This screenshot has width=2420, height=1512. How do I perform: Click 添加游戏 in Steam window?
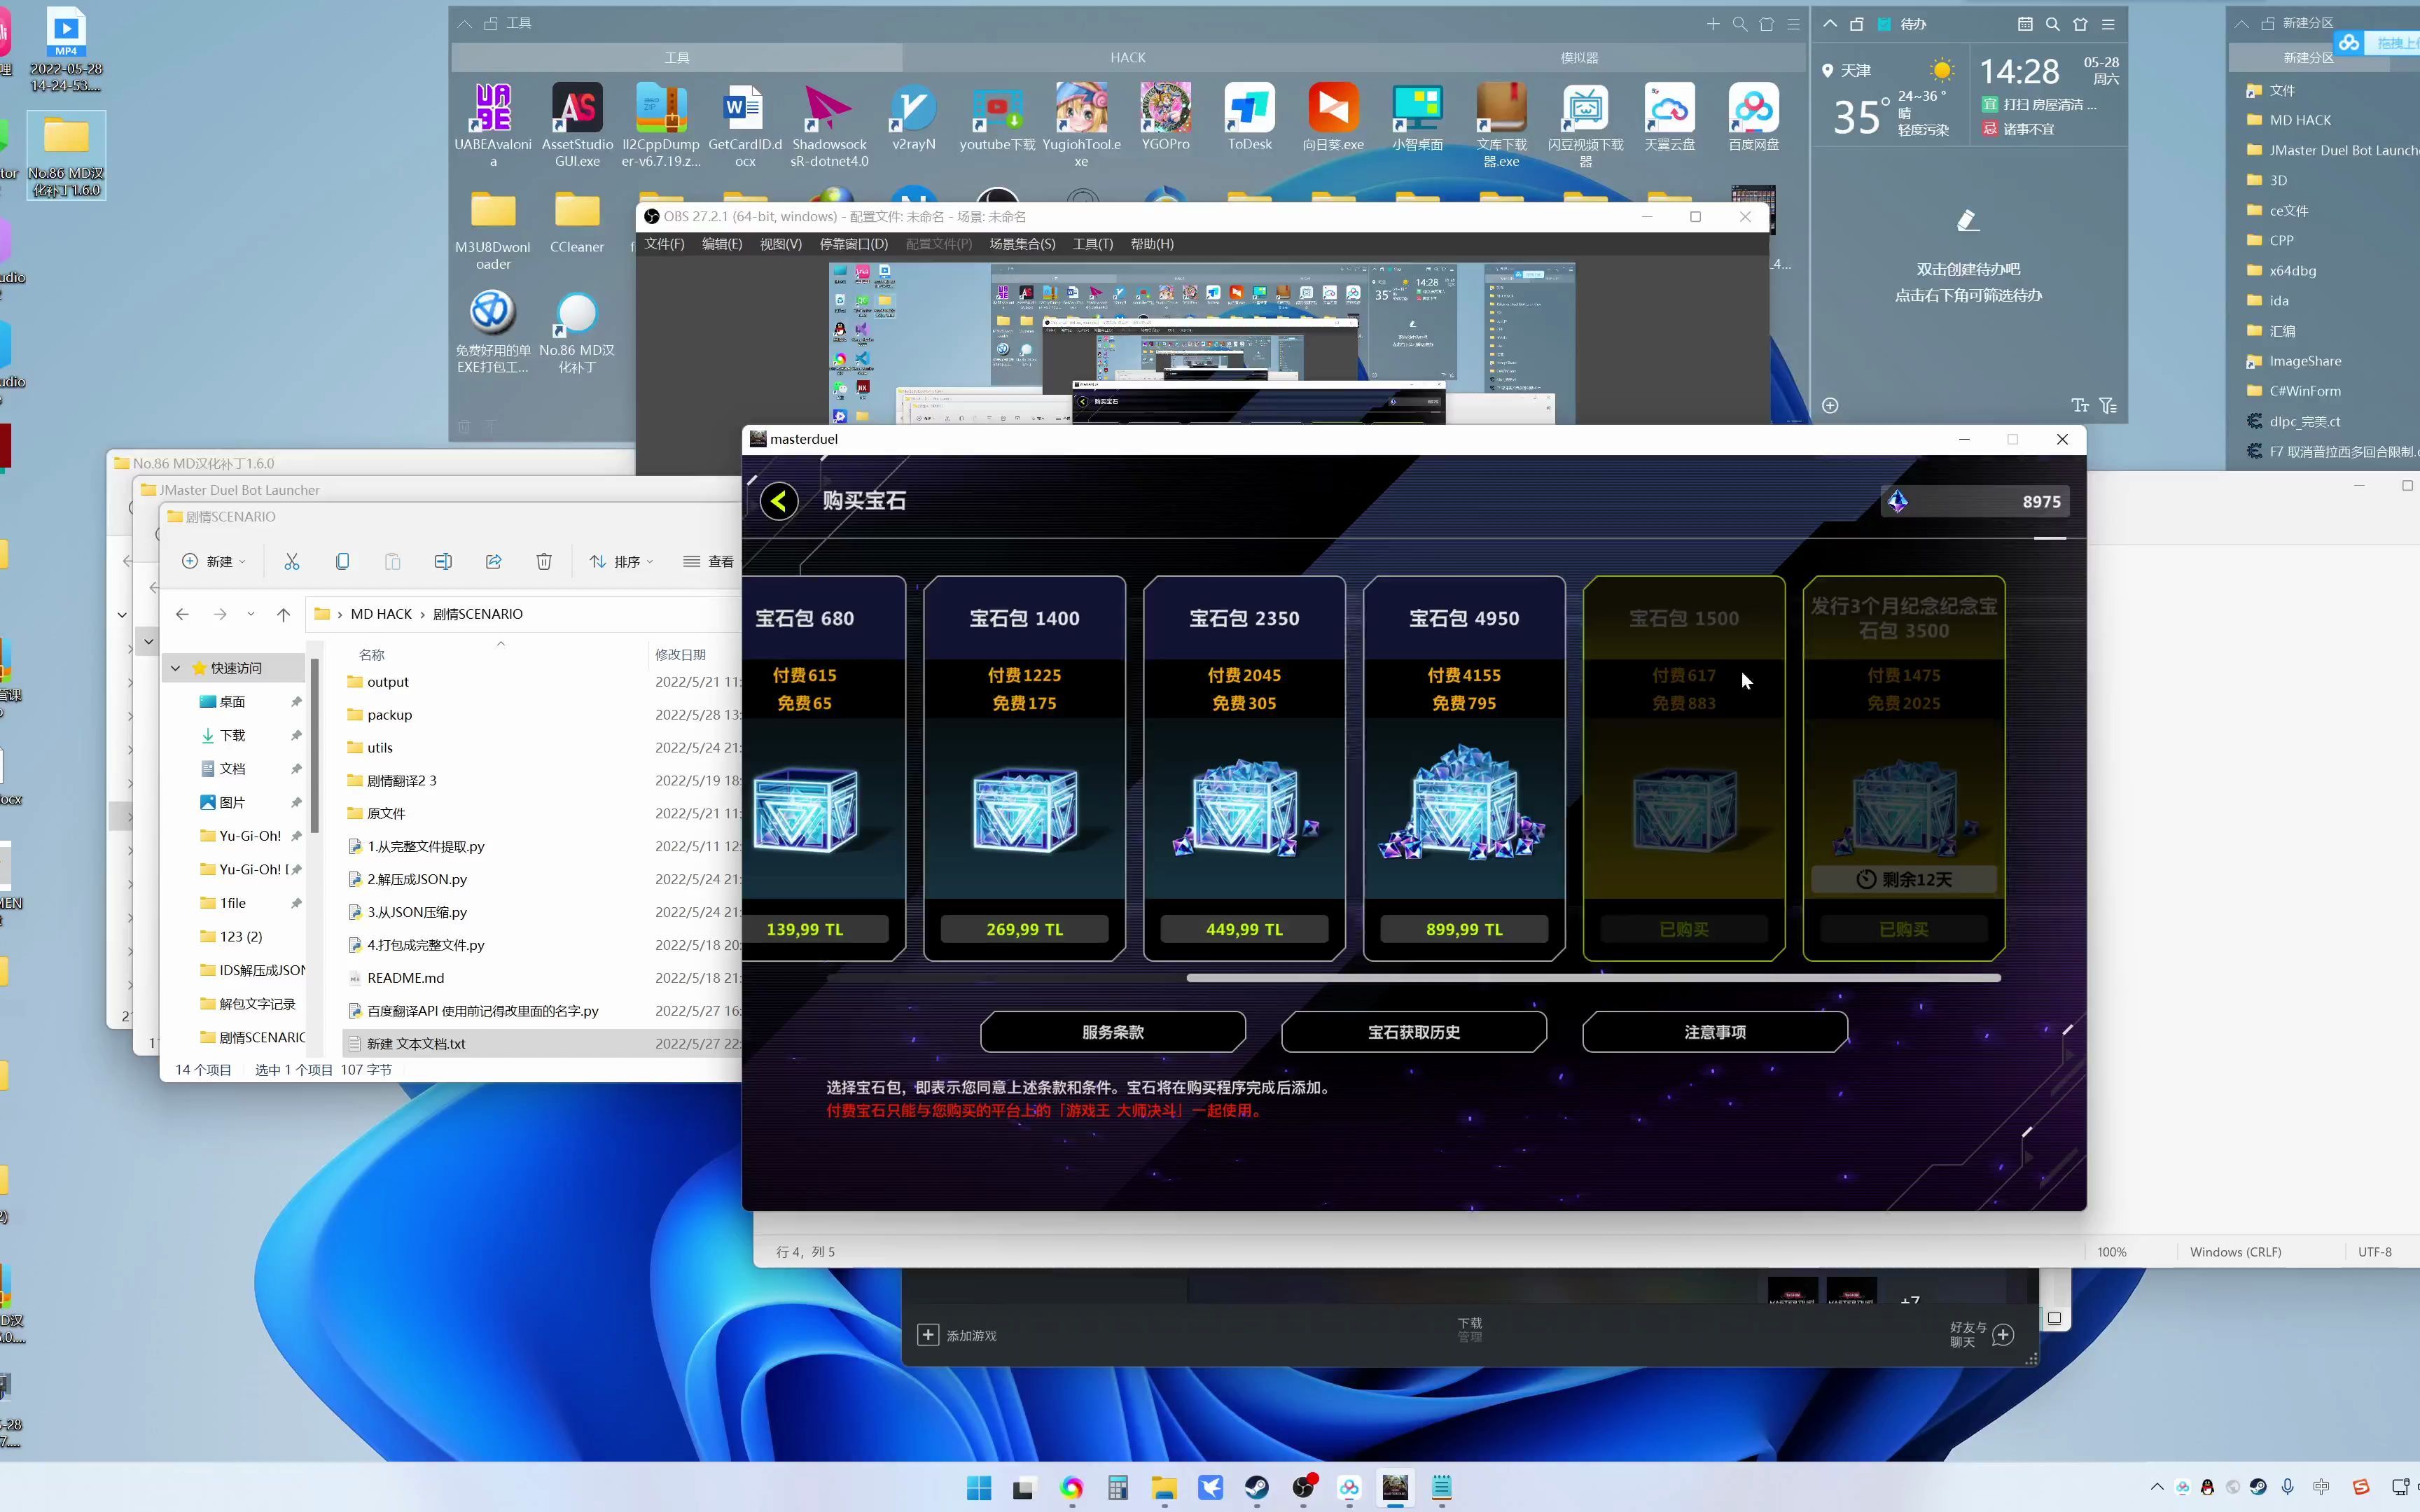pos(957,1335)
